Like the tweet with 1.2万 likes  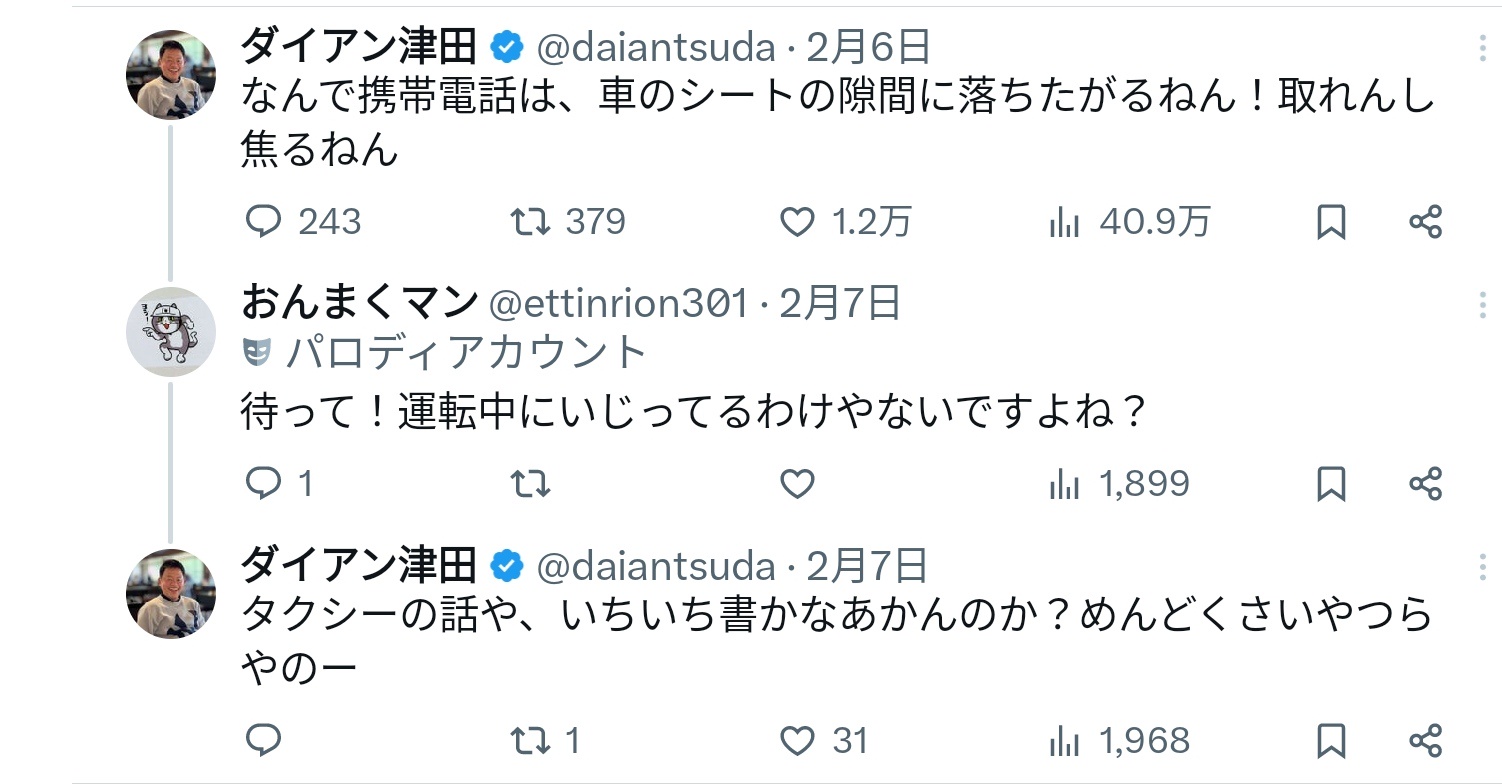coord(797,221)
